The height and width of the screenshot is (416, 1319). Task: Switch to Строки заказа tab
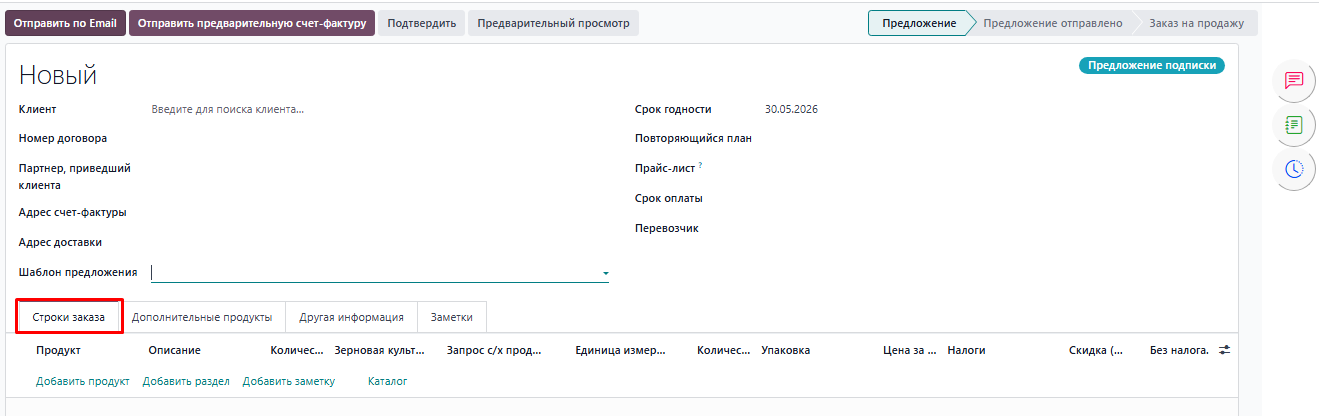coord(69,317)
